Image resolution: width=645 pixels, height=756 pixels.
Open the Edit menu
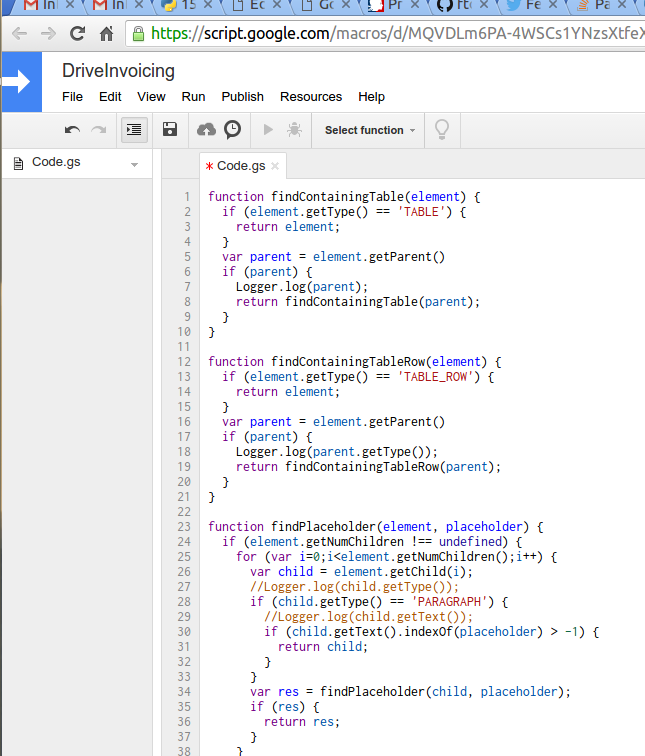pyautogui.click(x=110, y=97)
